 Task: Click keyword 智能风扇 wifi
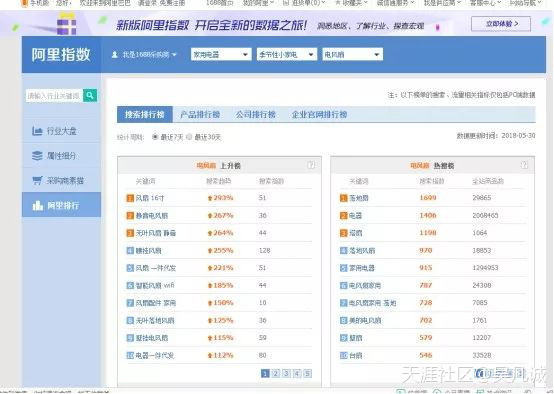[x=155, y=286]
